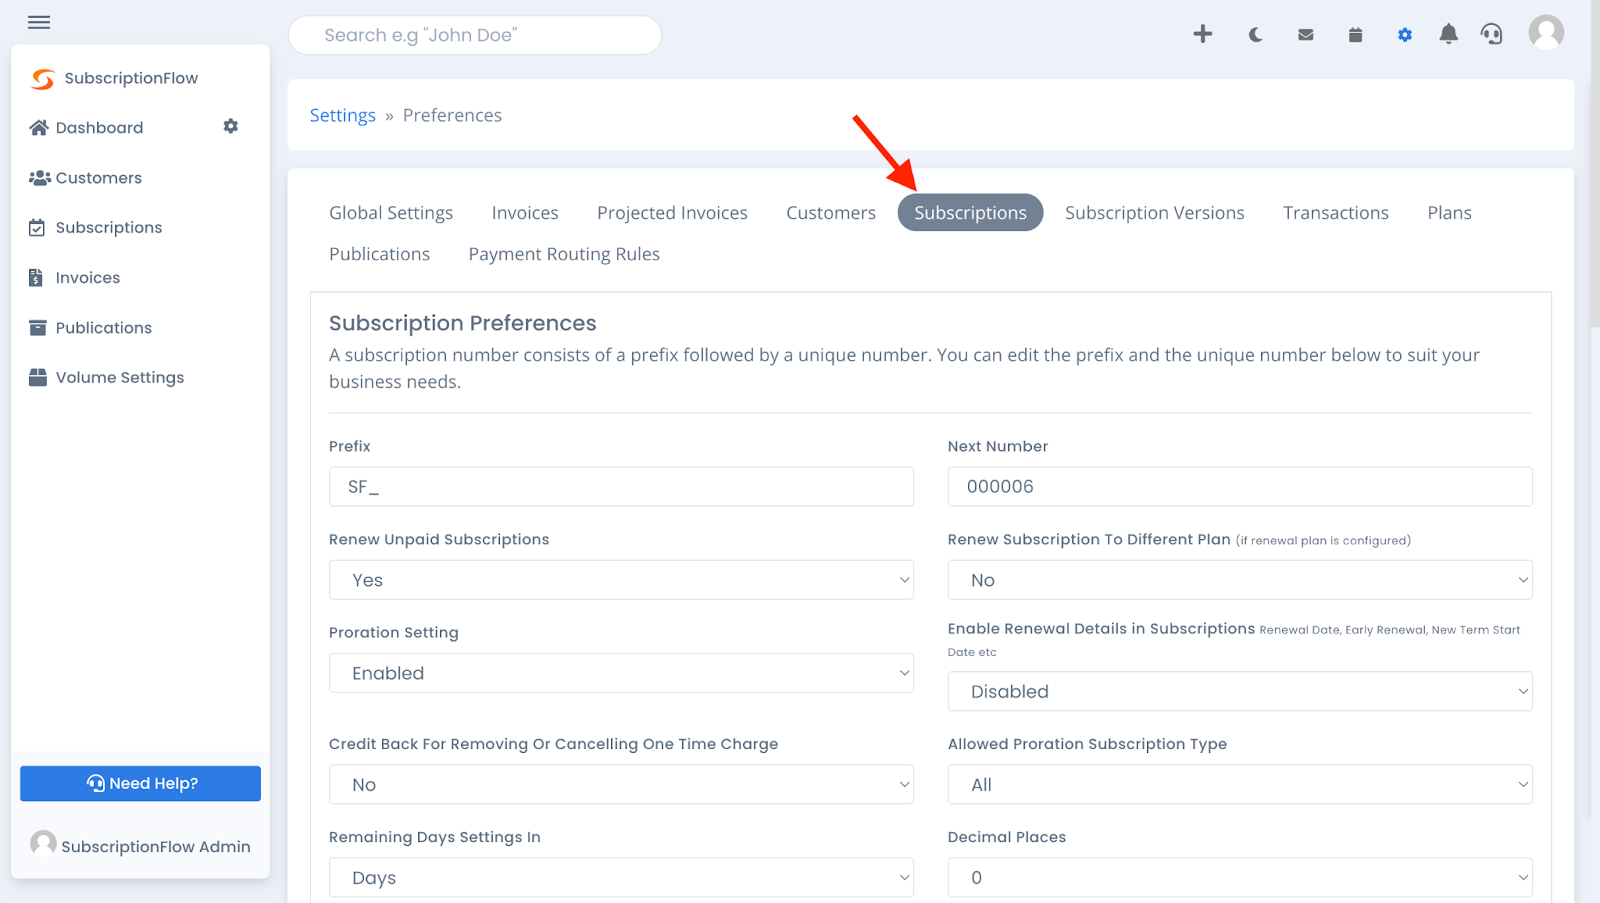Switch to the Plans tab
Viewport: 1600px width, 903px height.
coord(1449,213)
